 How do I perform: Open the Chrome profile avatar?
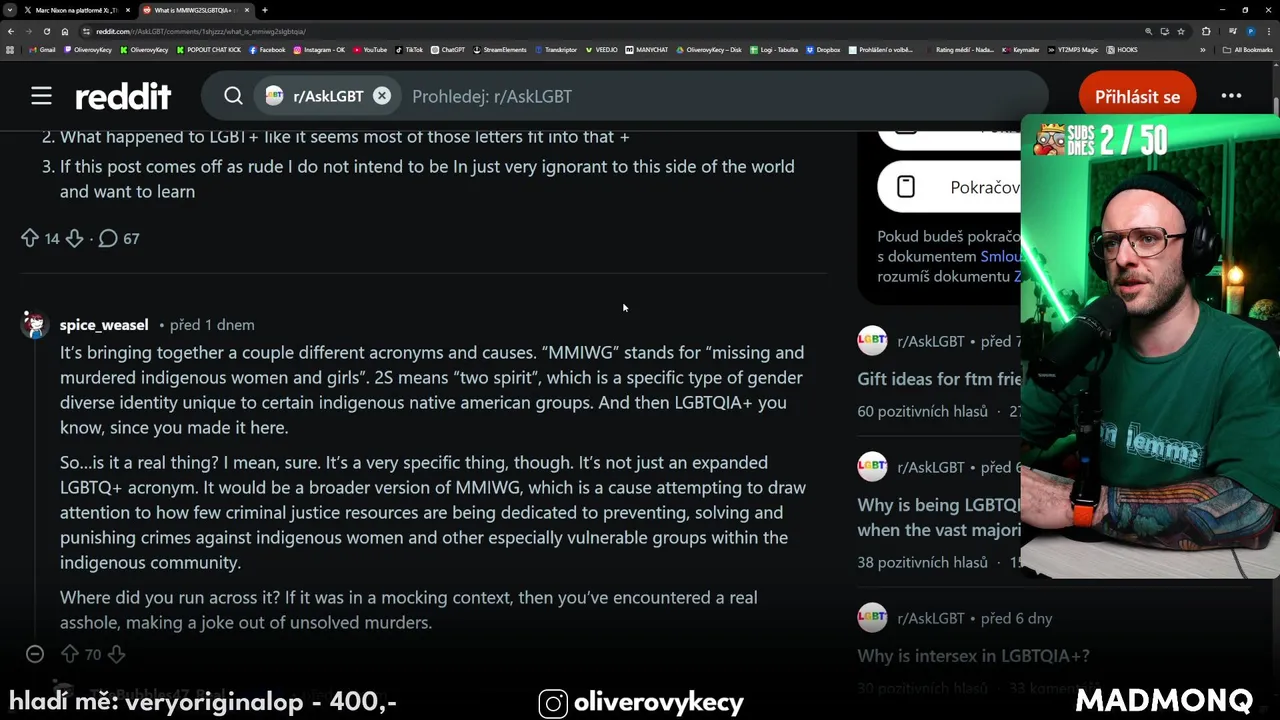point(1250,31)
